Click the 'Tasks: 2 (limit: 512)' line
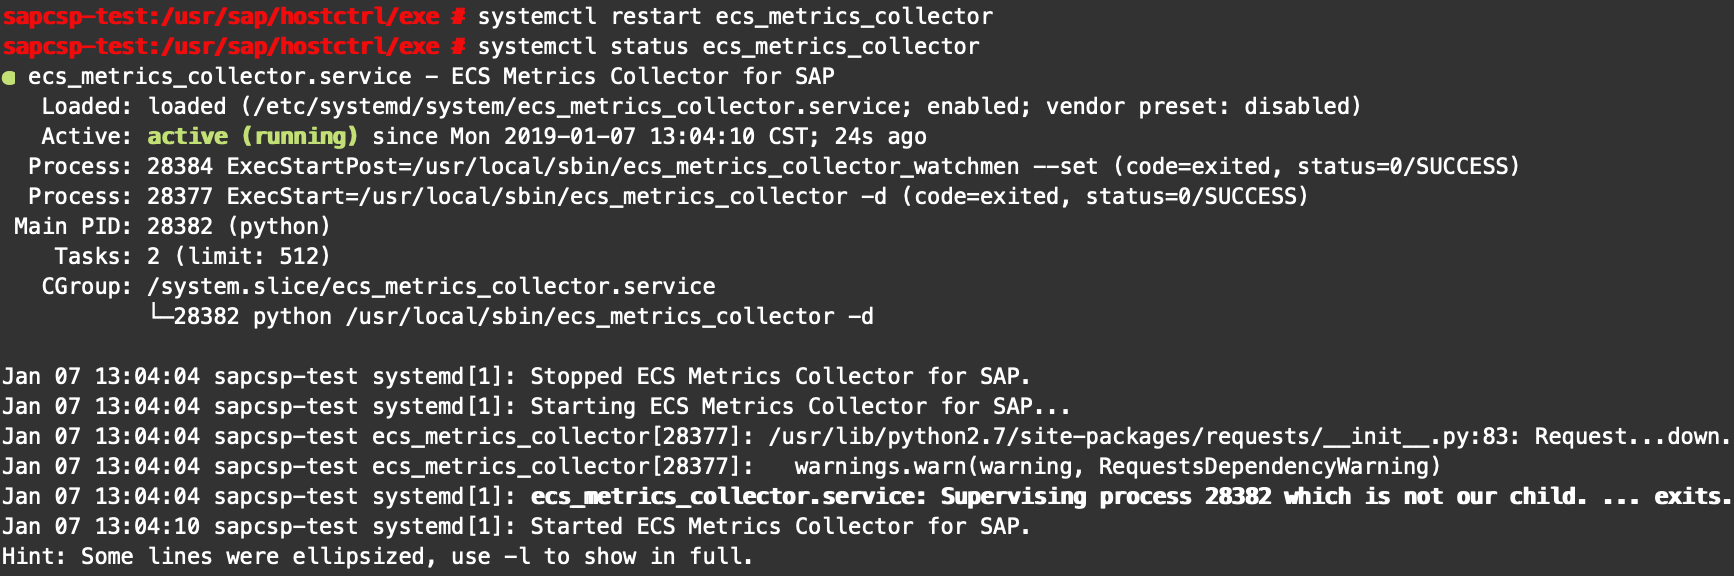This screenshot has height=576, width=1734. tap(192, 256)
